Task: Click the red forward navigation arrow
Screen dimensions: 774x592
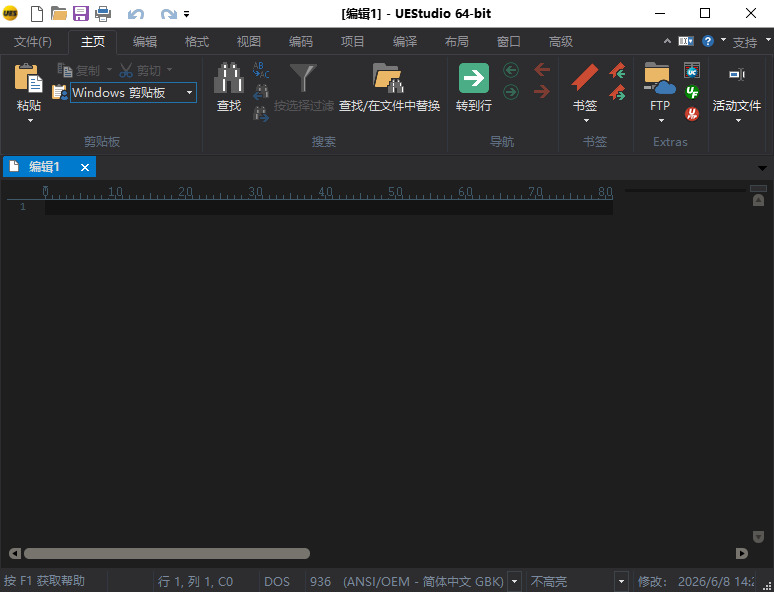Action: [x=542, y=91]
